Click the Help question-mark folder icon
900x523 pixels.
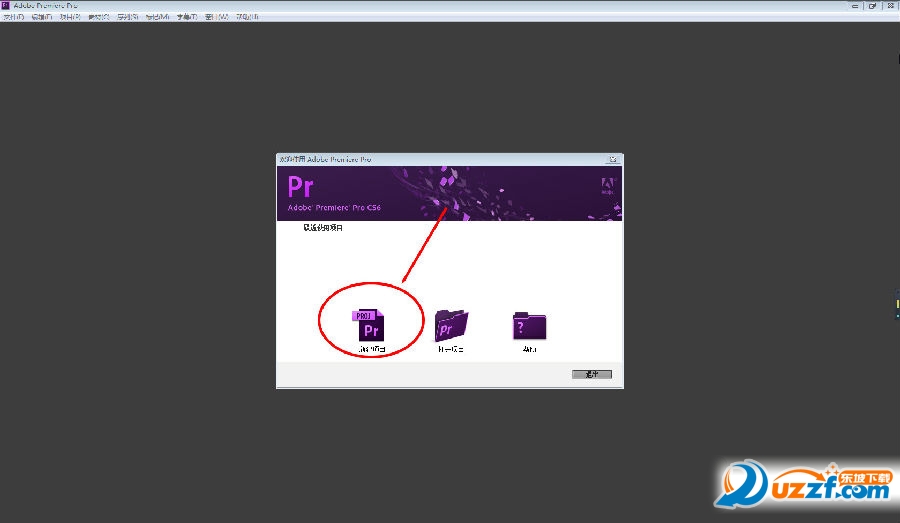[529, 326]
